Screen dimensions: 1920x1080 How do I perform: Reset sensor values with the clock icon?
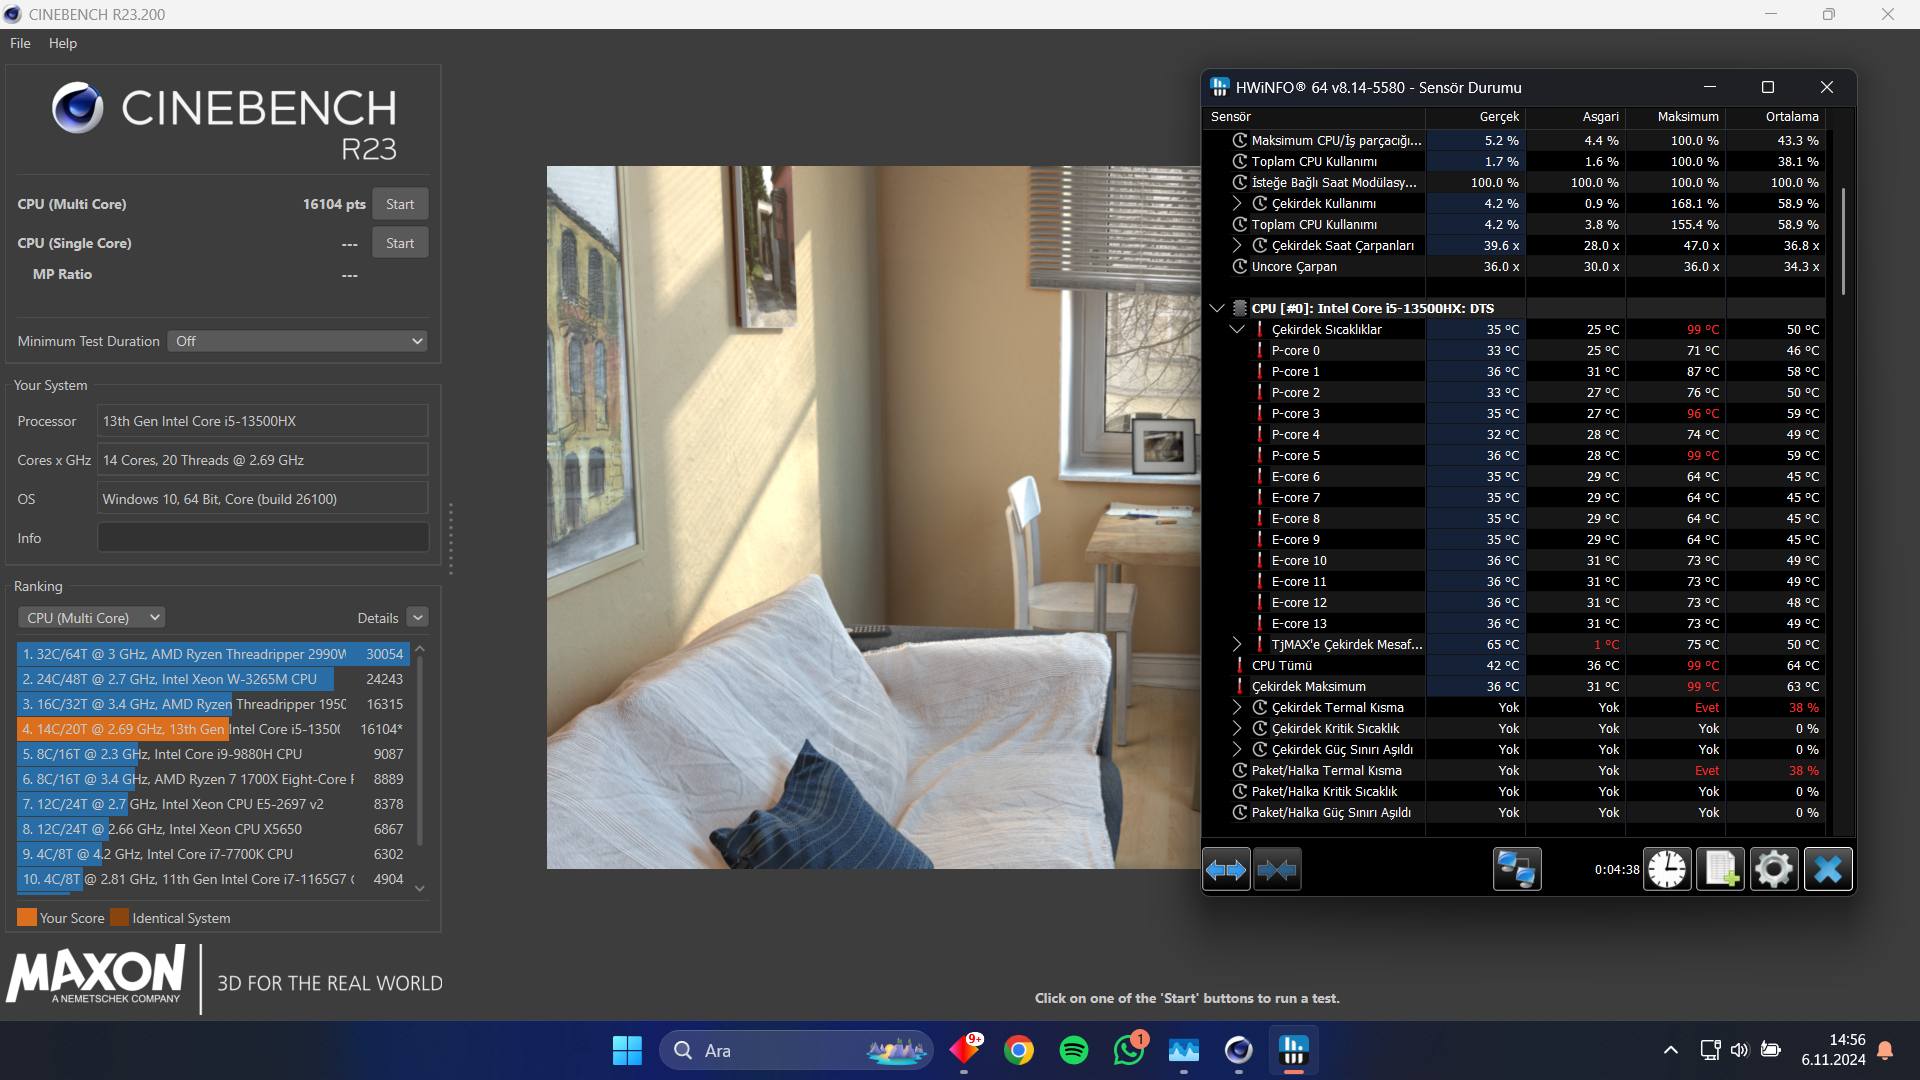point(1667,870)
